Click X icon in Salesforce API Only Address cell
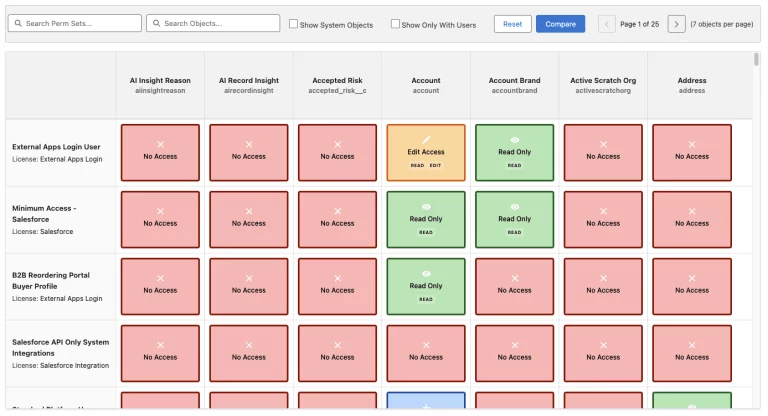The height and width of the screenshot is (416, 768). (692, 345)
